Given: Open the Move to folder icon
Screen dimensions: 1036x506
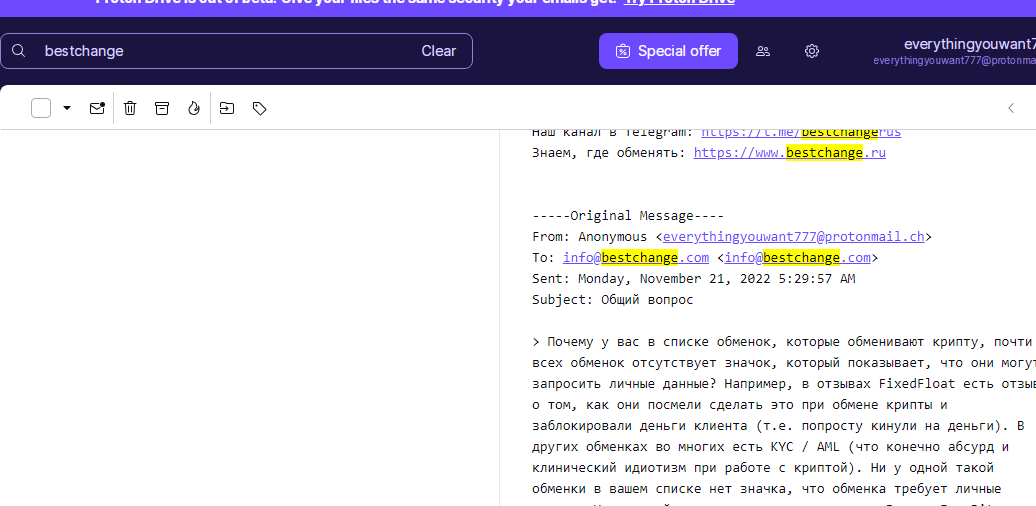Looking at the screenshot, I should point(227,108).
